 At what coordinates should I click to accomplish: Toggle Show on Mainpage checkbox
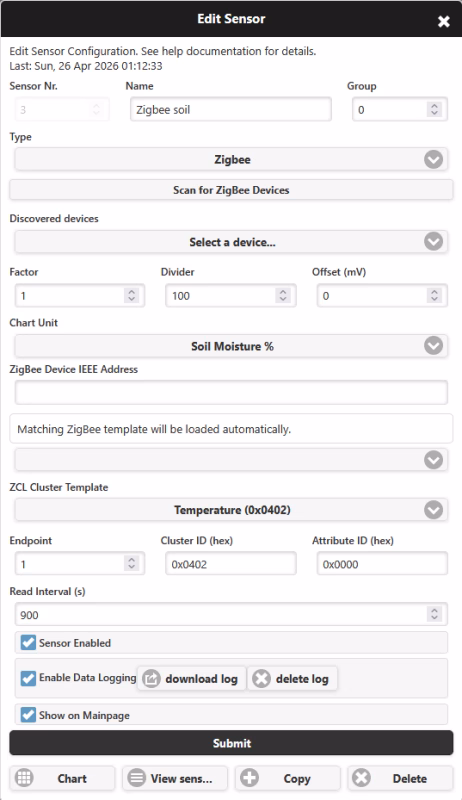coord(28,715)
